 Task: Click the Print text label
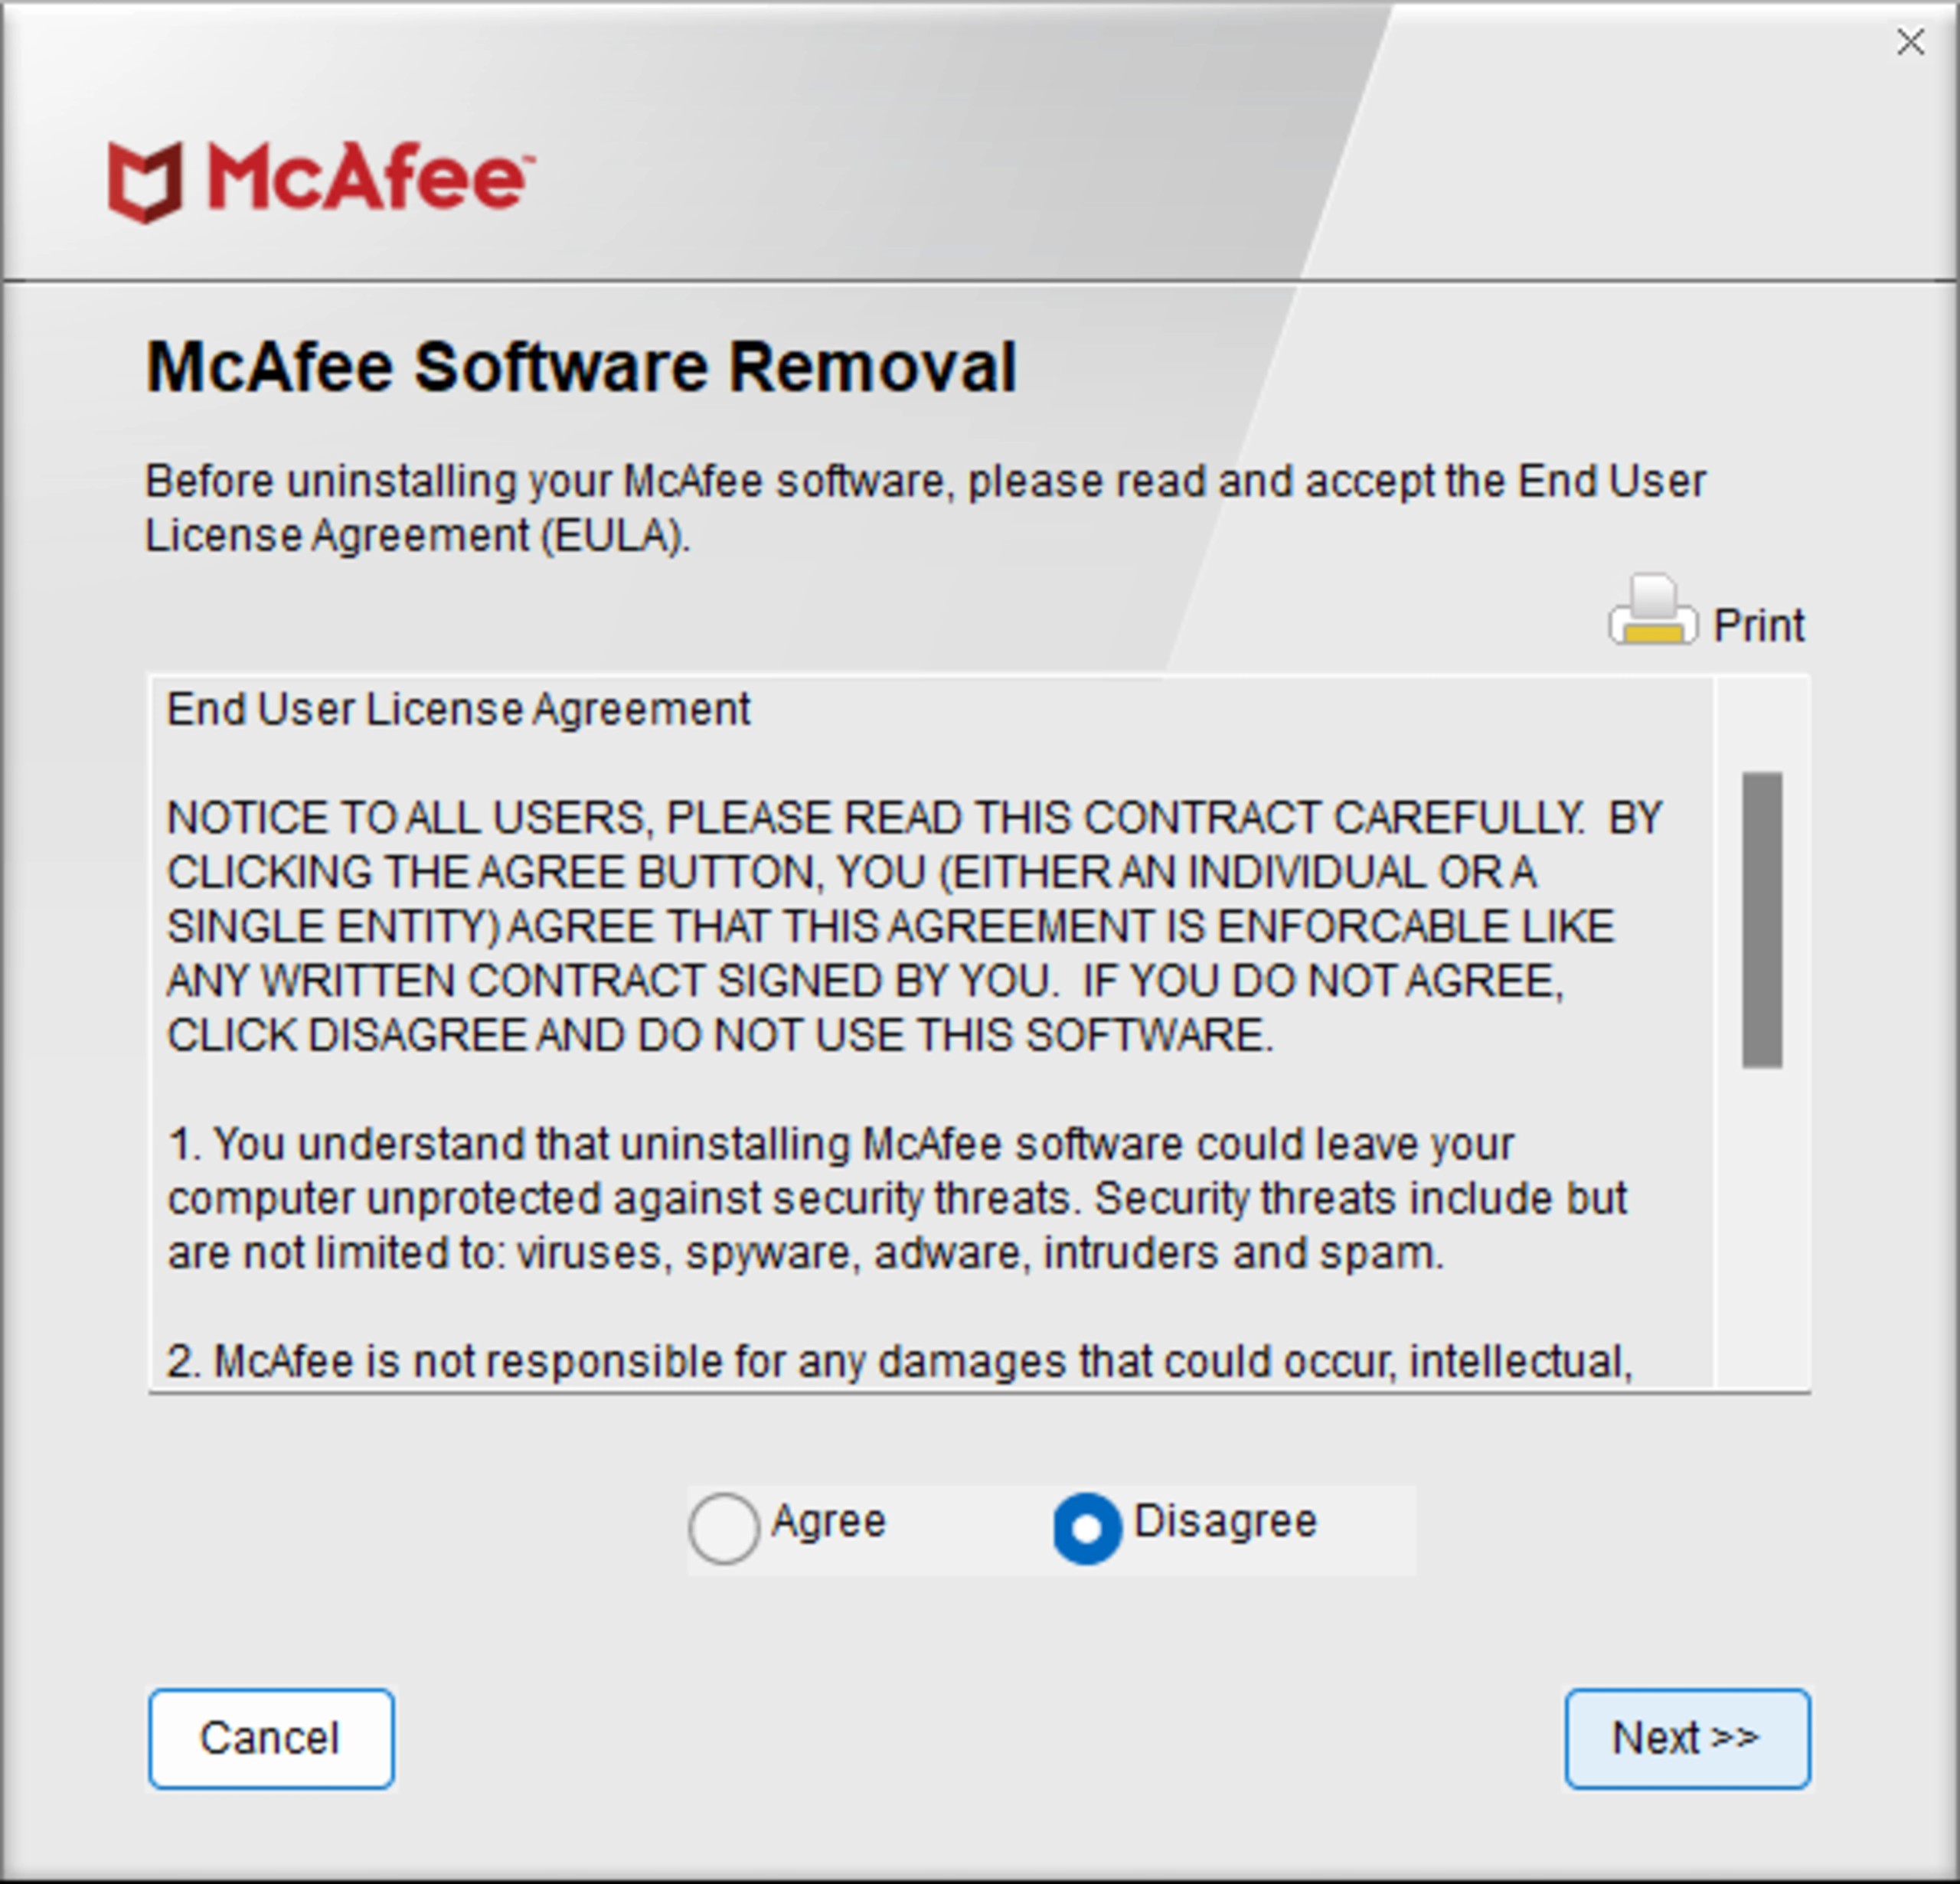(1758, 626)
